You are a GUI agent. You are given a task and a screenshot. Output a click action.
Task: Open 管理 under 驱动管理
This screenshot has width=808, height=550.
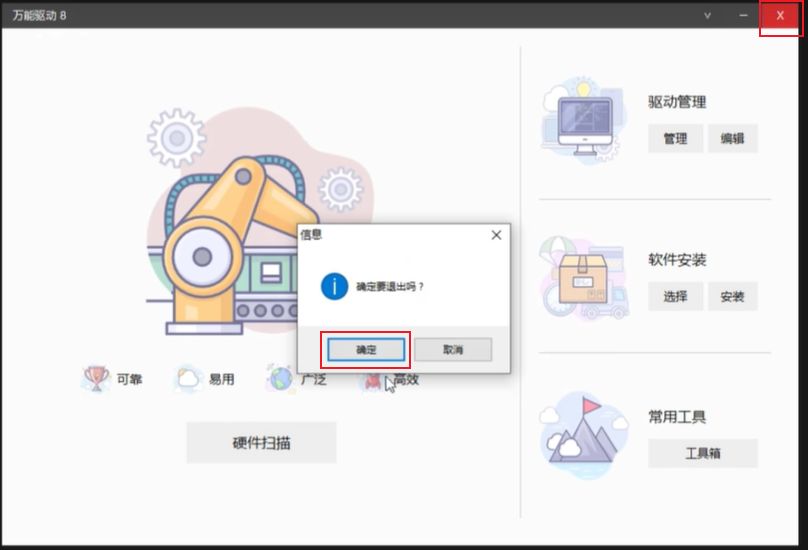point(675,139)
